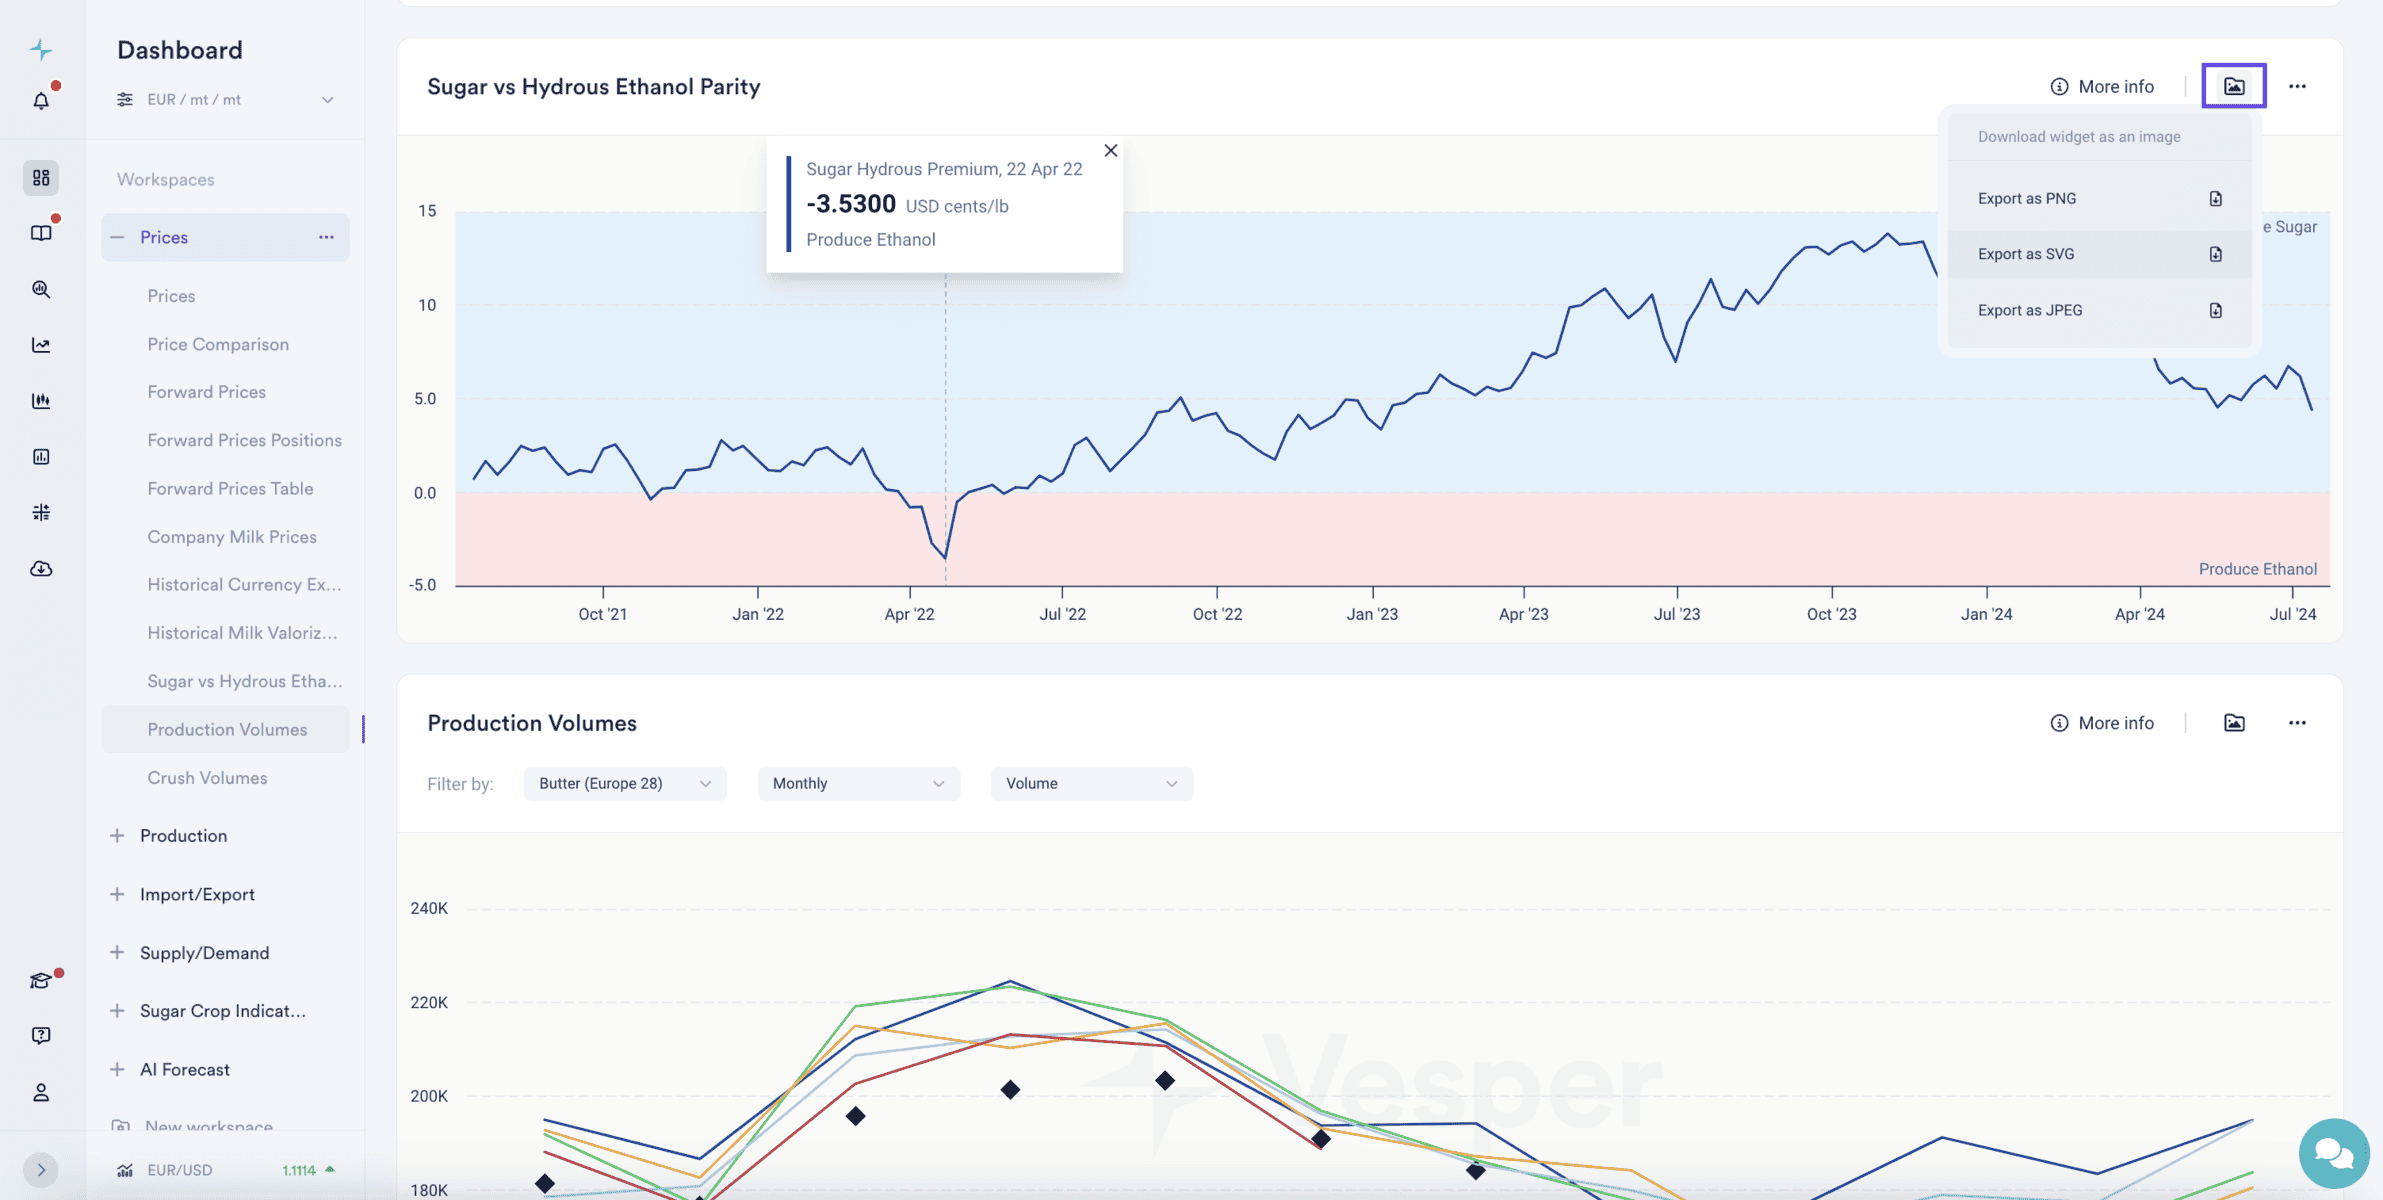Open Crush Volumes page

pyautogui.click(x=207, y=778)
